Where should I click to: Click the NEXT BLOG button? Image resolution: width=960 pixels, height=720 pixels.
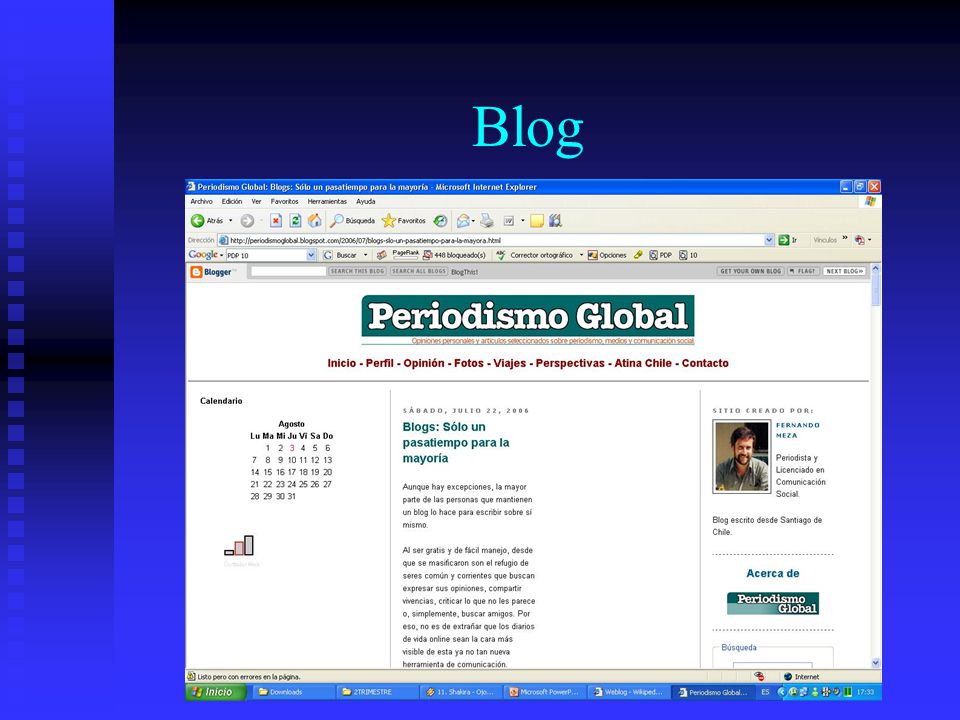(x=844, y=271)
